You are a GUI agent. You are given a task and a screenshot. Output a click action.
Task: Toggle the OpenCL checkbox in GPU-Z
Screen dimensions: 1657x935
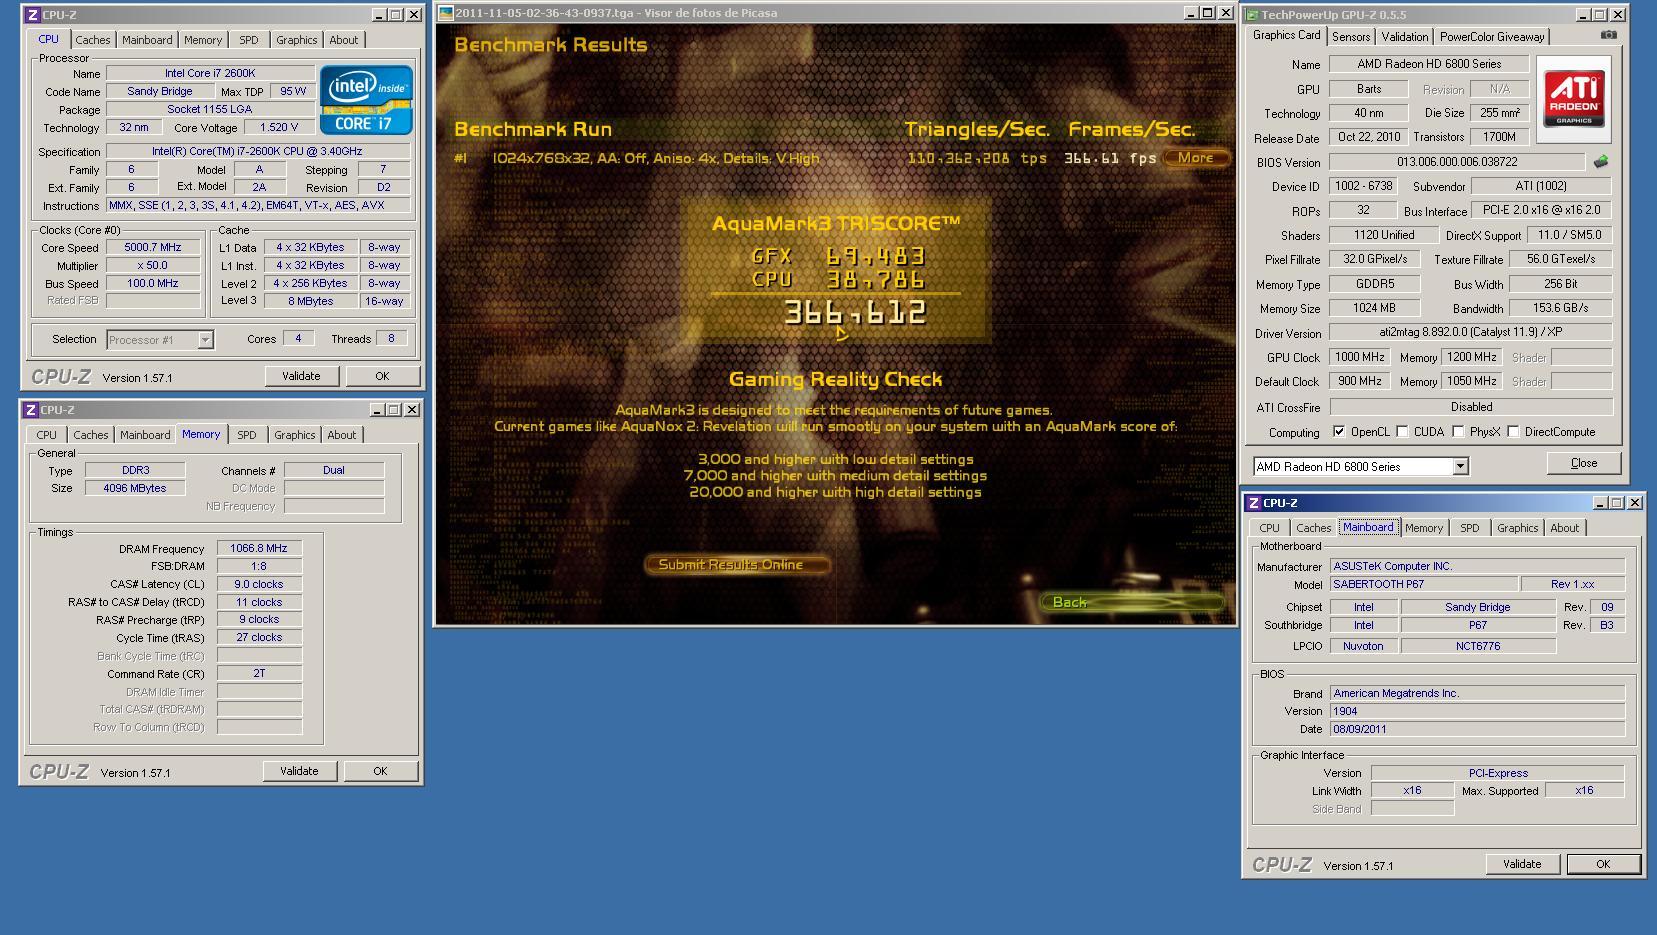tap(1339, 432)
